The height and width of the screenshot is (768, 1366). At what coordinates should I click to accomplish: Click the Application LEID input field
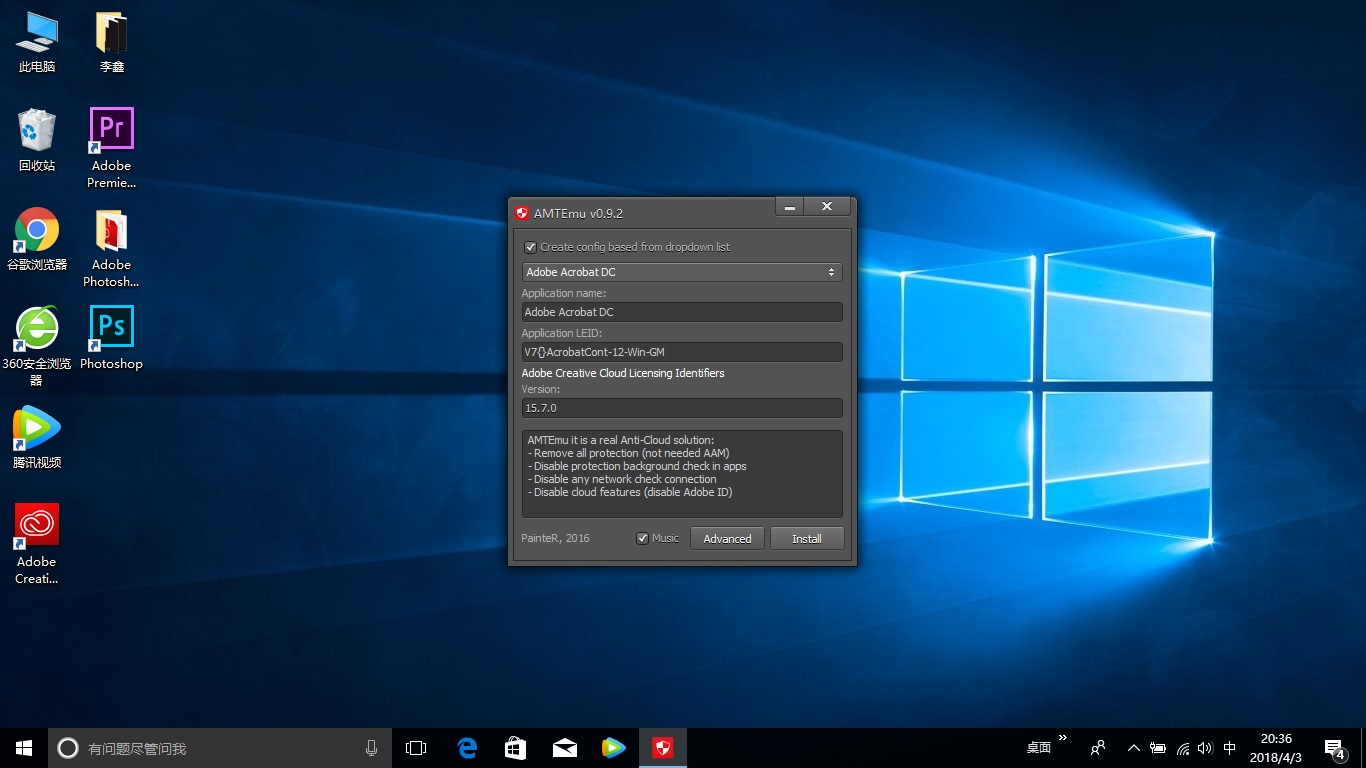tap(682, 352)
